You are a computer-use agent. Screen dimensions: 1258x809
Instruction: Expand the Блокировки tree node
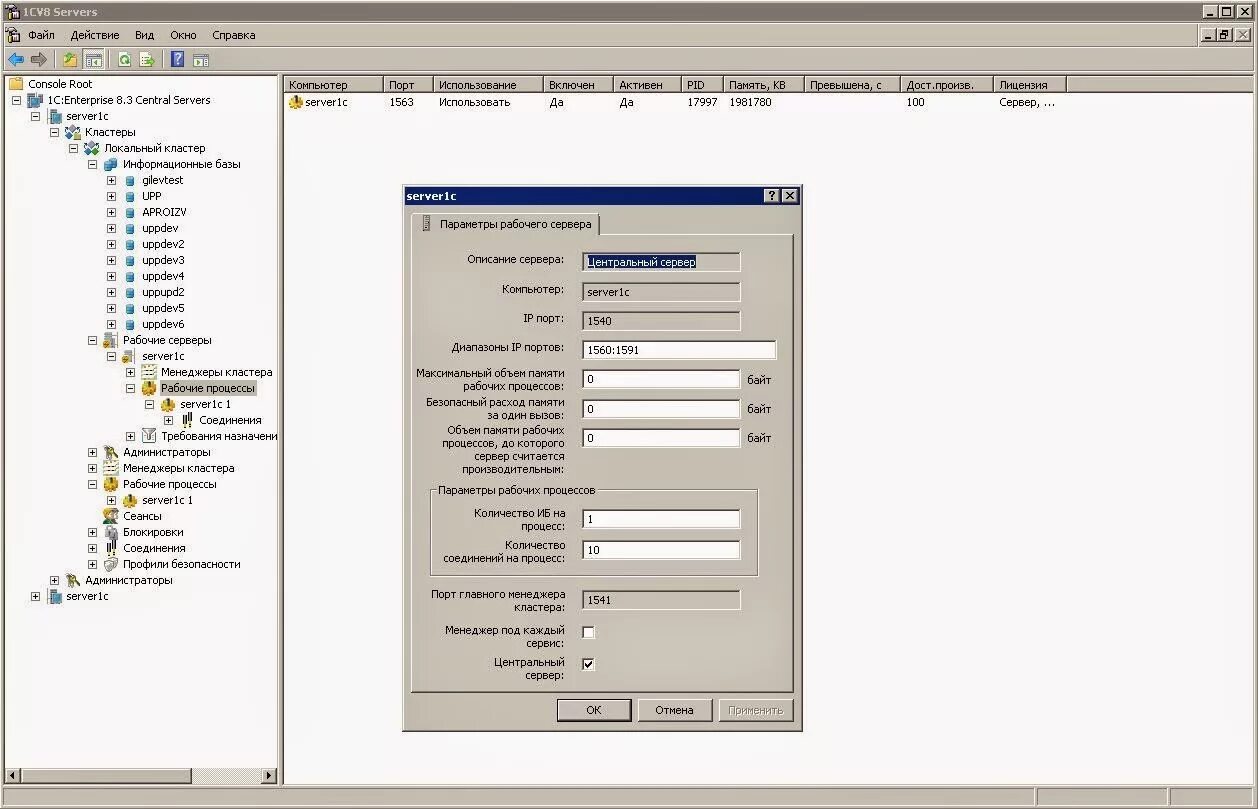tap(92, 532)
